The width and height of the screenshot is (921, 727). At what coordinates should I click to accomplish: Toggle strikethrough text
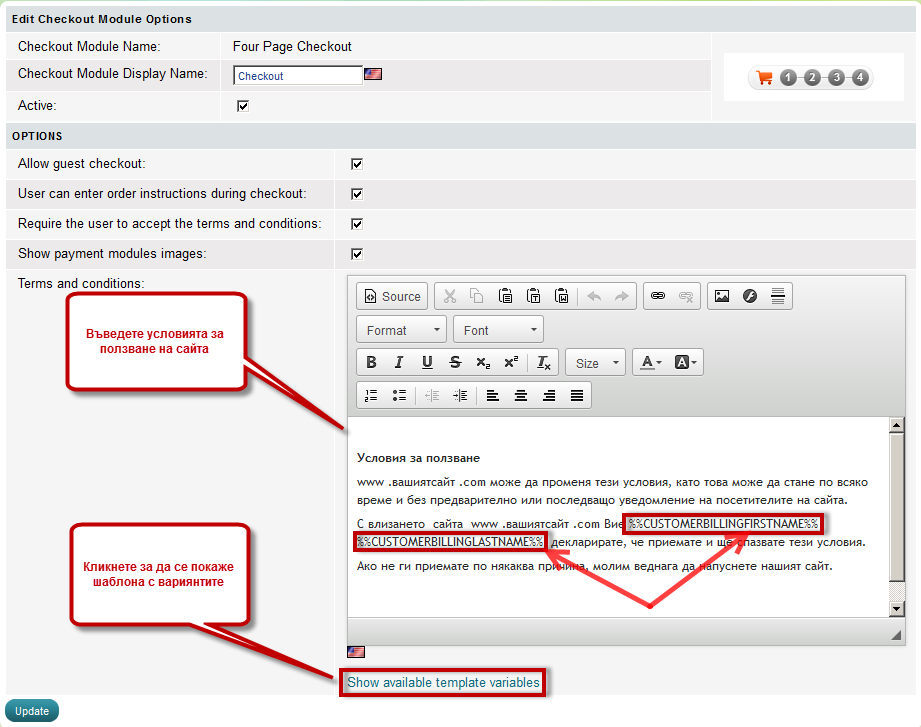click(455, 363)
